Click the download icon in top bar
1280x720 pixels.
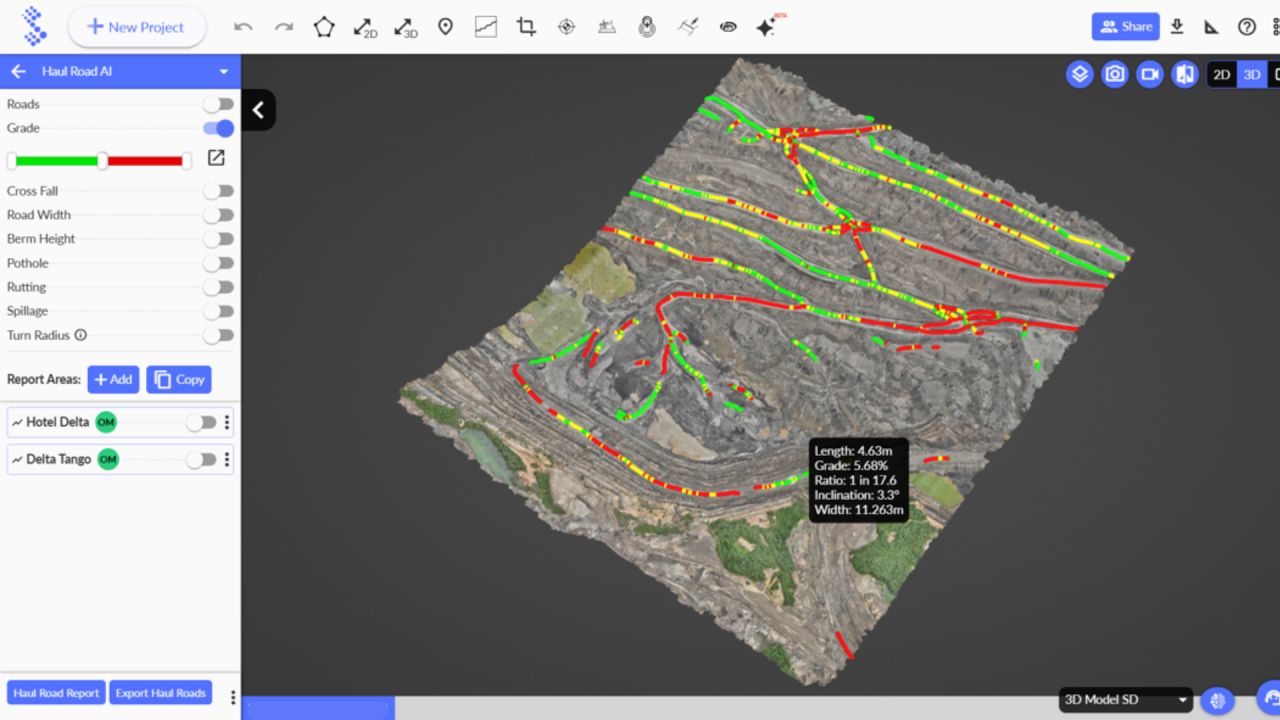[1177, 27]
